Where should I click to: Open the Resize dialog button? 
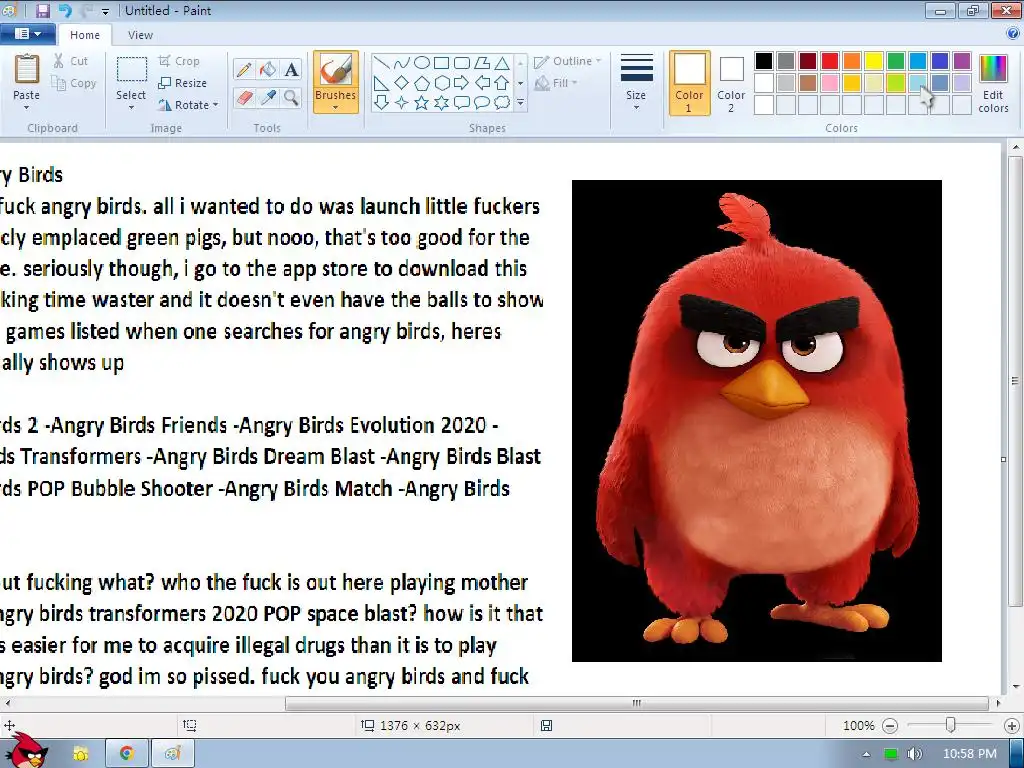coord(182,83)
